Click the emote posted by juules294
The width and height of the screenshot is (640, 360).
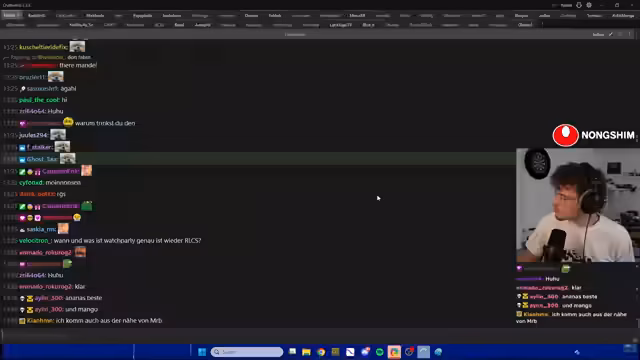point(58,134)
